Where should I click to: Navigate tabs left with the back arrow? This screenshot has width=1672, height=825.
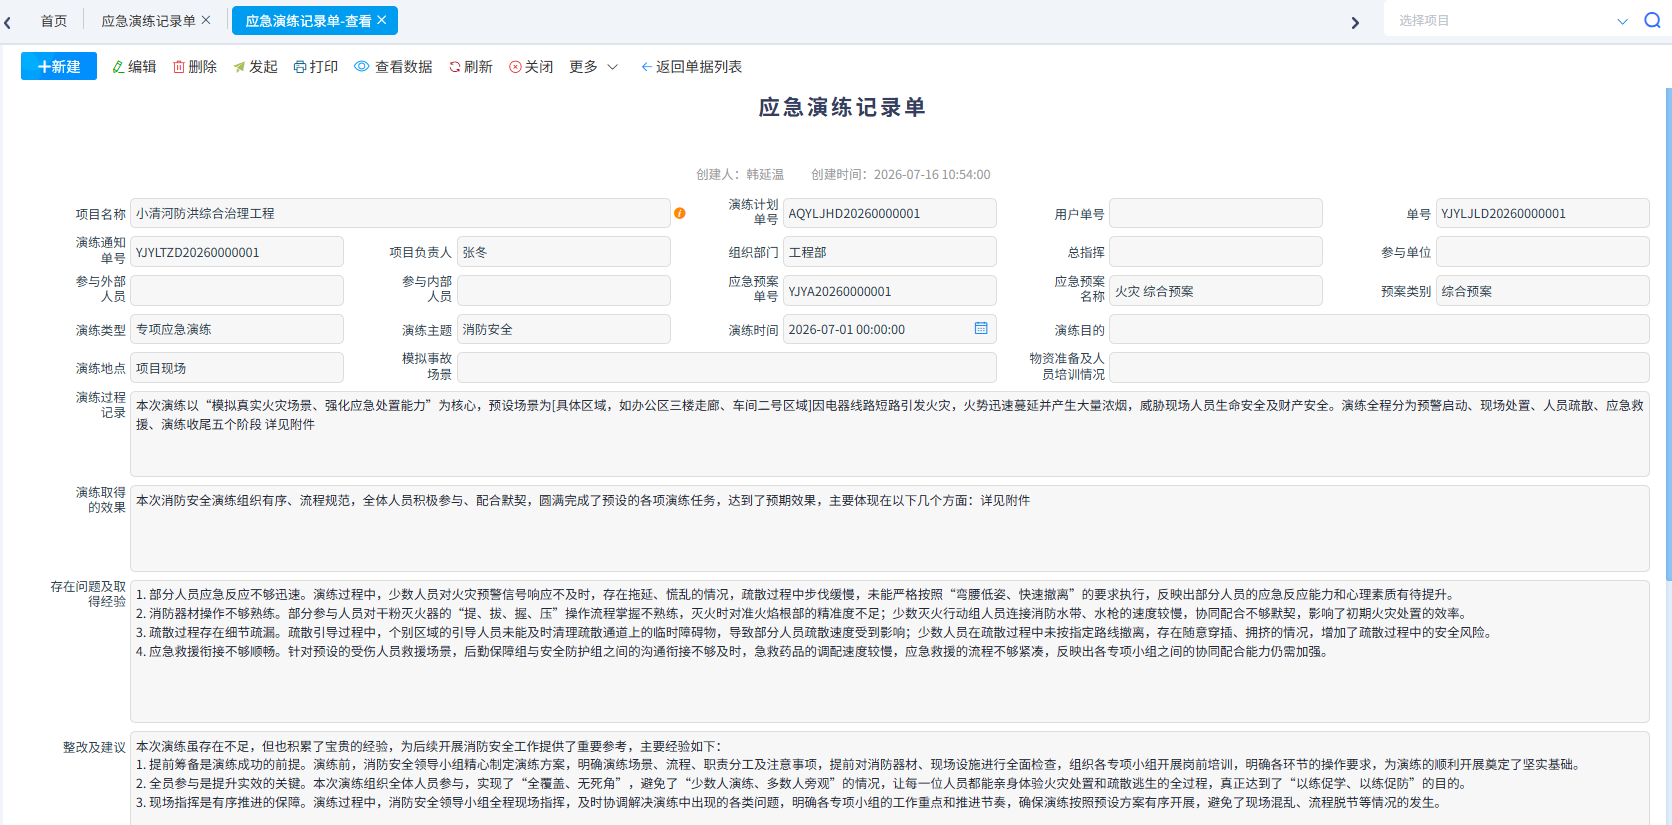[8, 22]
